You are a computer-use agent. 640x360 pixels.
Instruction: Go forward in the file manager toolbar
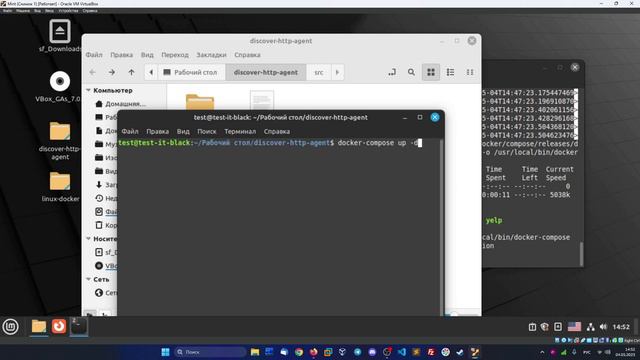112,72
